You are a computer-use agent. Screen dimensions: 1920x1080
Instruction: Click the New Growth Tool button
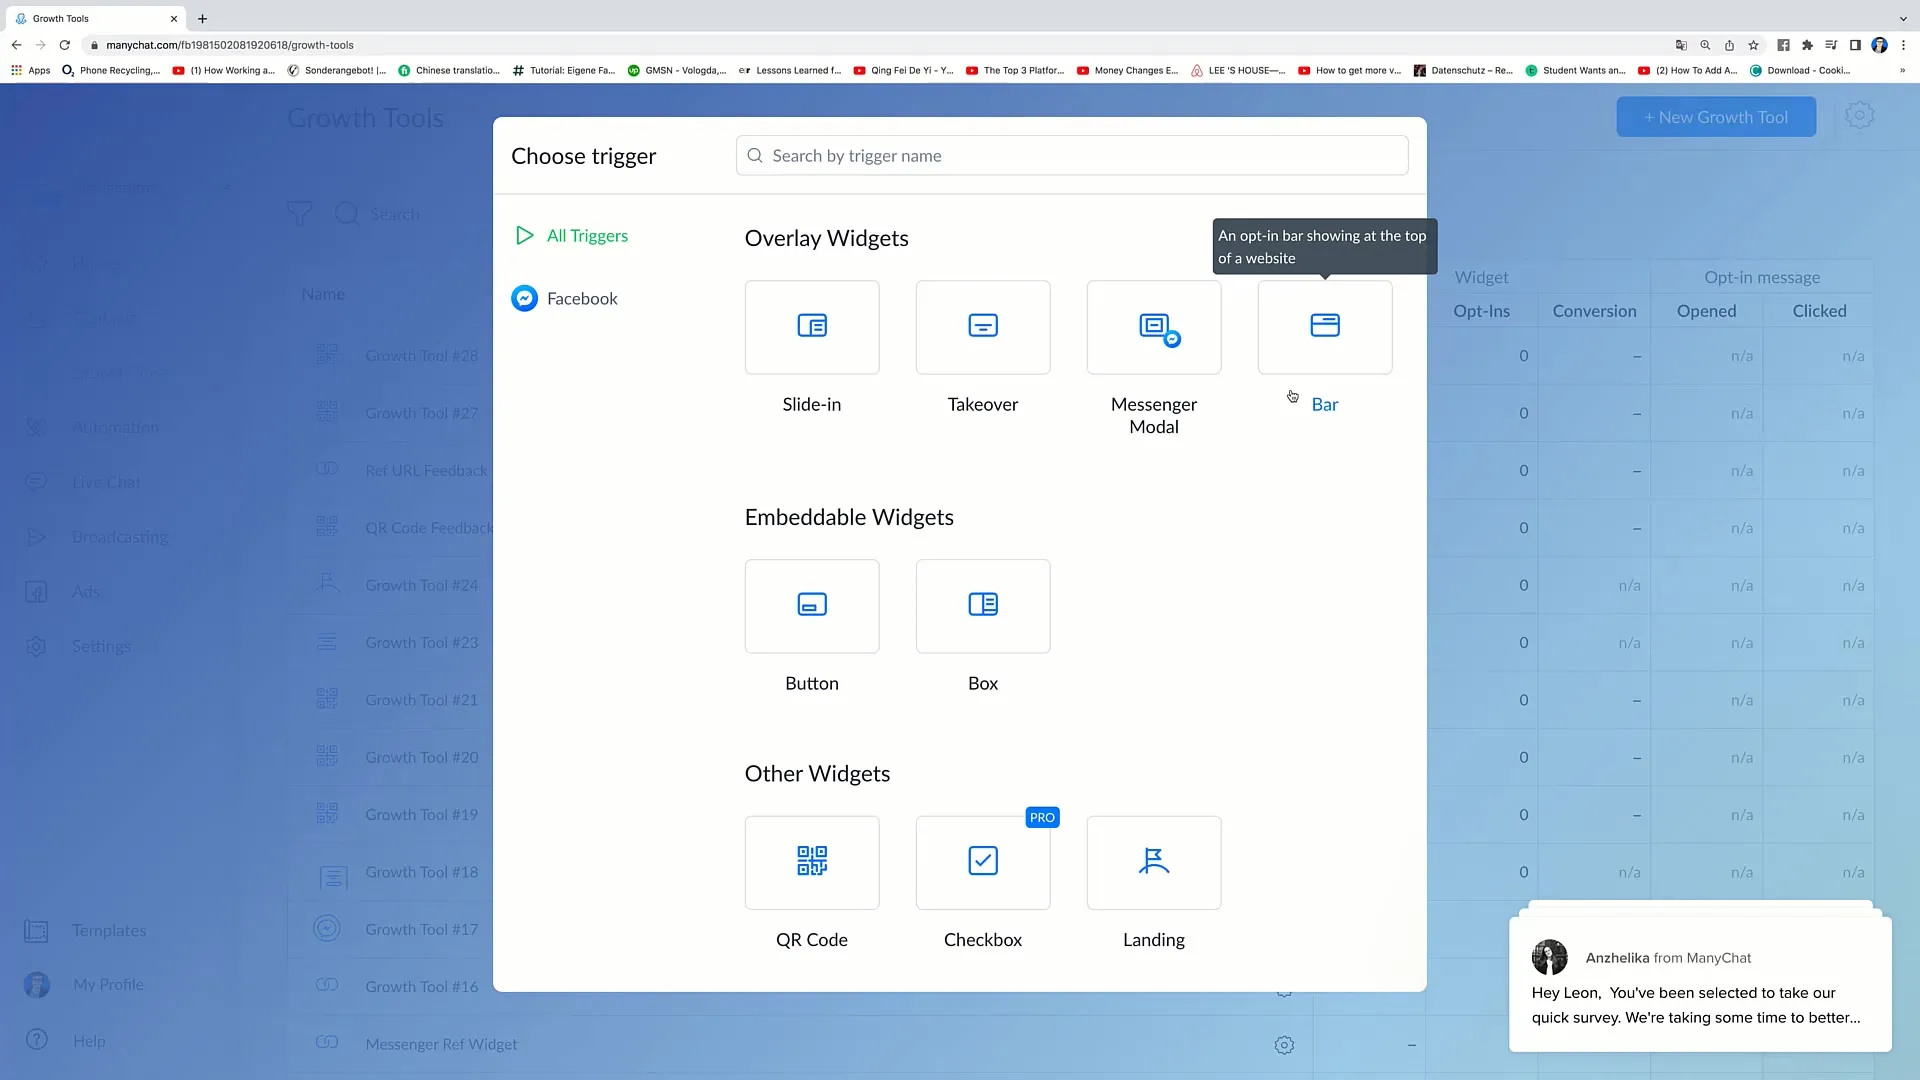1714,116
